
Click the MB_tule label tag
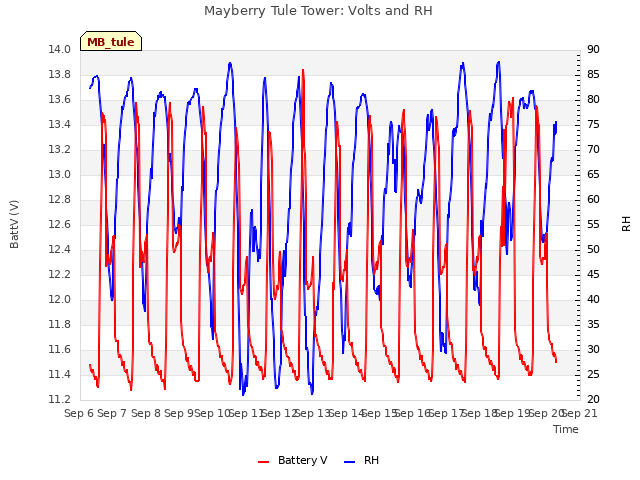(111, 42)
